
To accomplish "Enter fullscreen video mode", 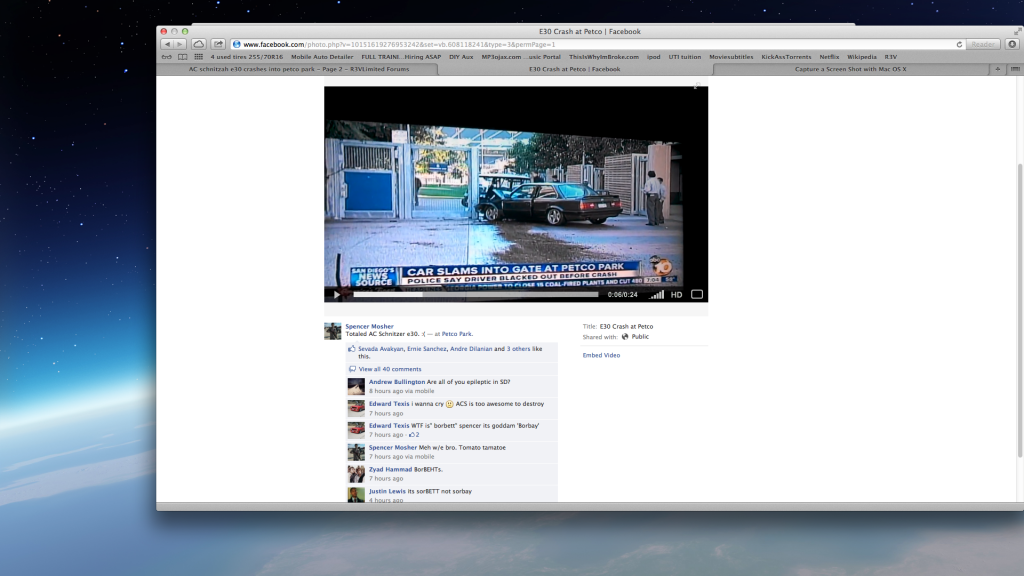I will click(697, 295).
